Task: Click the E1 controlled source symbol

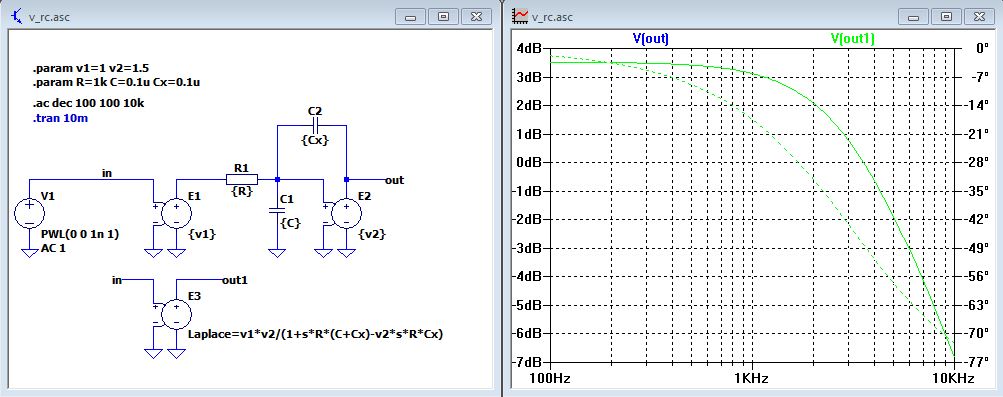Action: pos(176,213)
